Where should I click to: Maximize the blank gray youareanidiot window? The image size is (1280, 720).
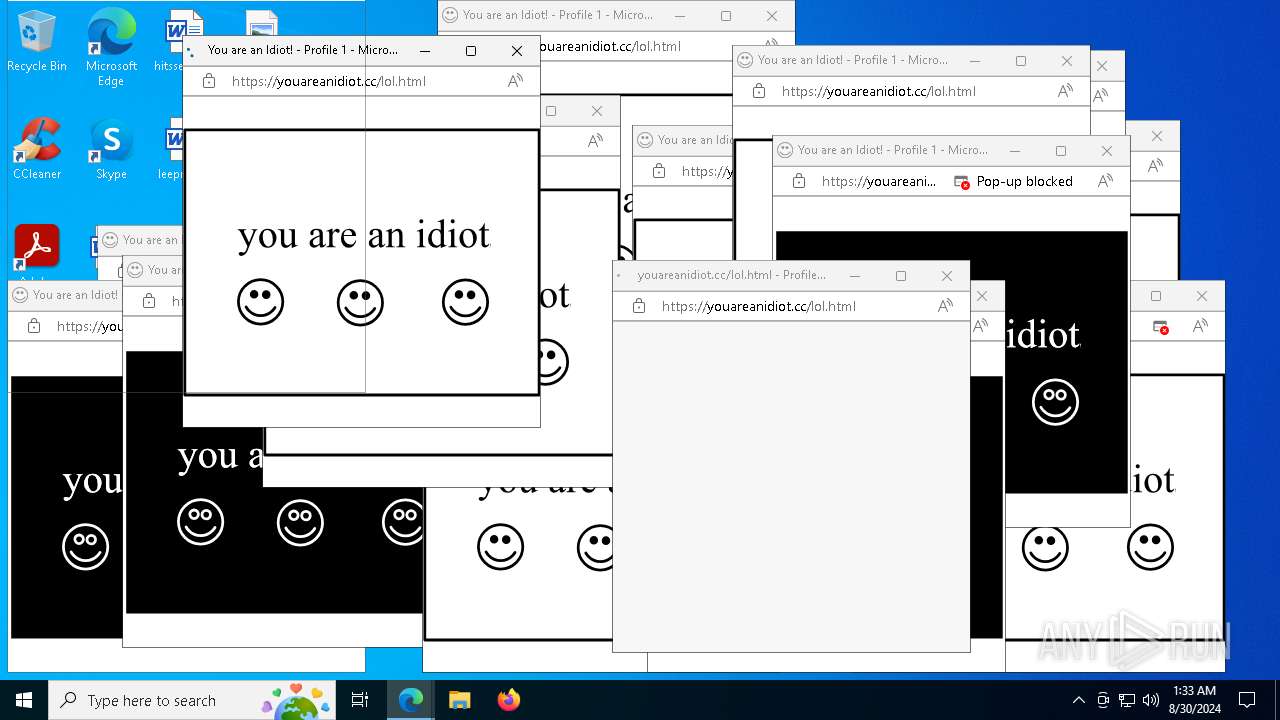tap(901, 276)
